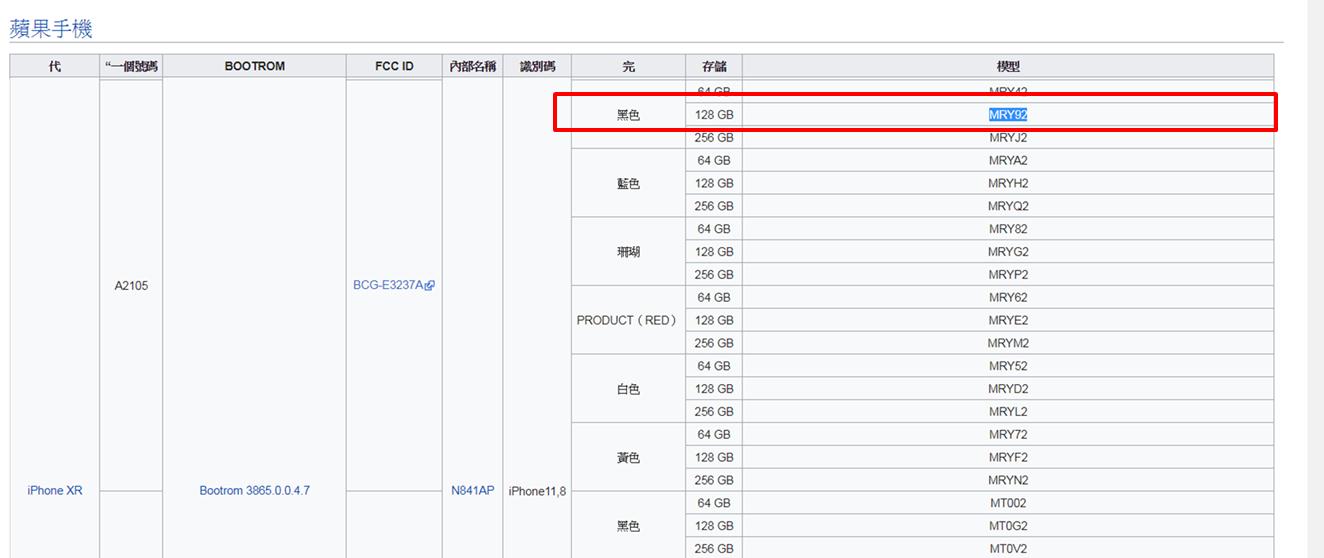The height and width of the screenshot is (558, 1324).
Task: Click the external link icon beside BCG-E3237A
Action: click(430, 286)
